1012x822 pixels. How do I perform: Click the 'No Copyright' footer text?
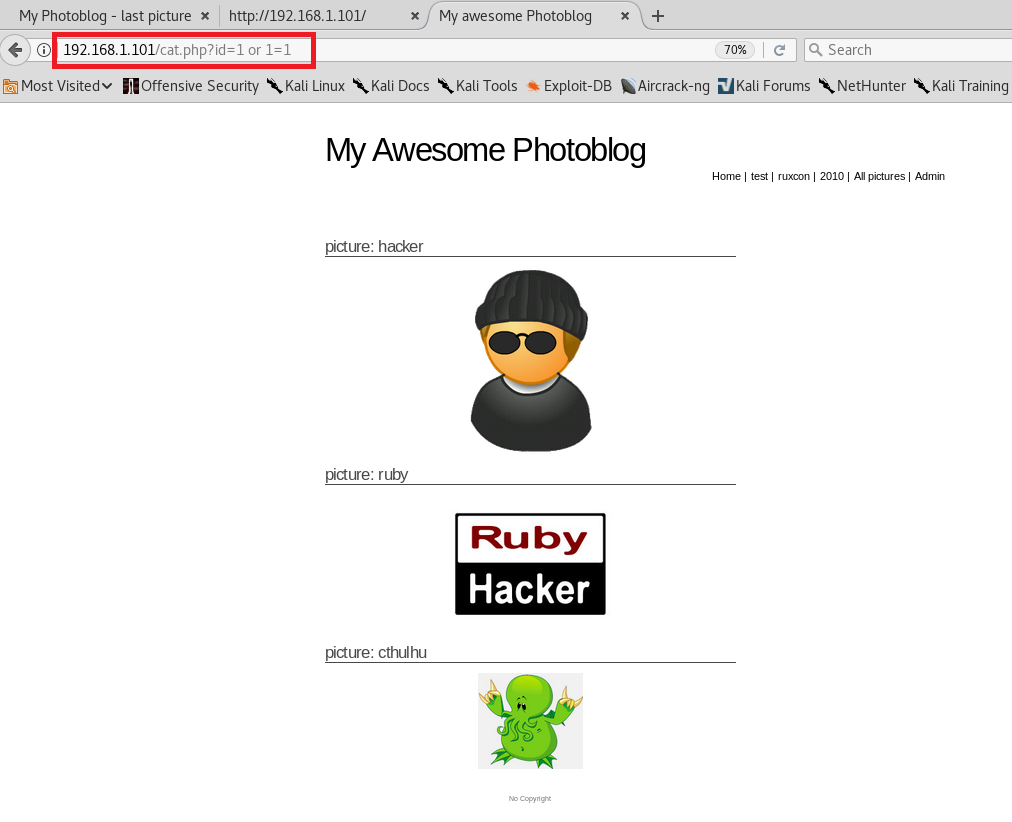tap(530, 799)
